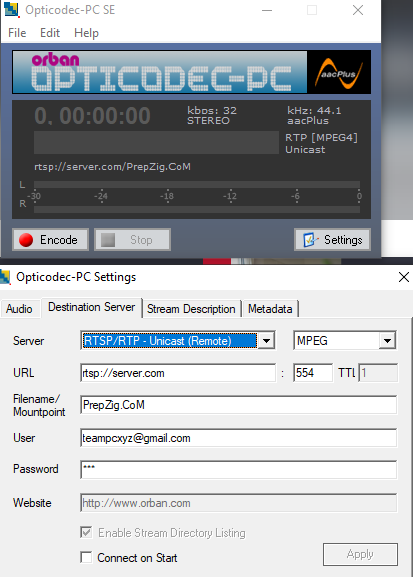Click the Stop button

(133, 240)
